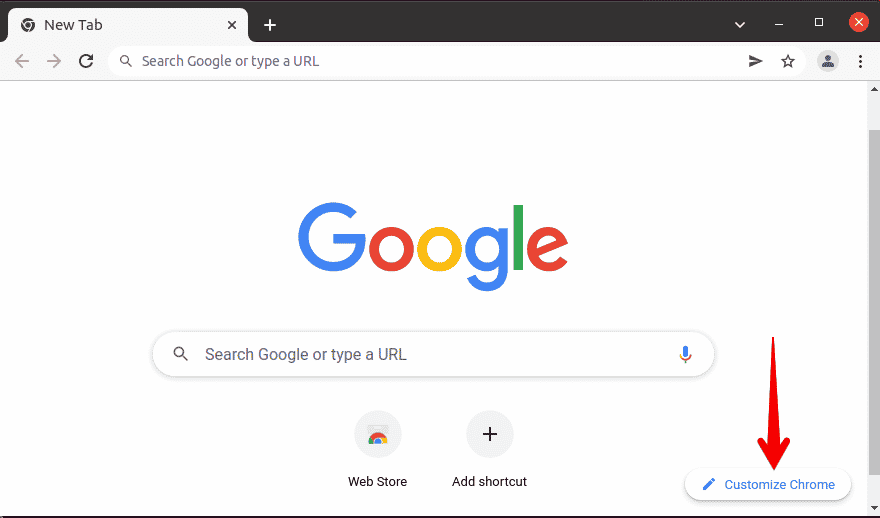Click the Google logo

point(433,246)
